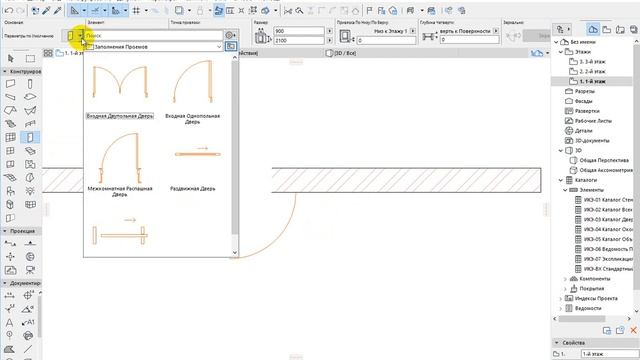The height and width of the screenshot is (360, 640).
Task: Select the Line tool
Action: (x=28, y=349)
